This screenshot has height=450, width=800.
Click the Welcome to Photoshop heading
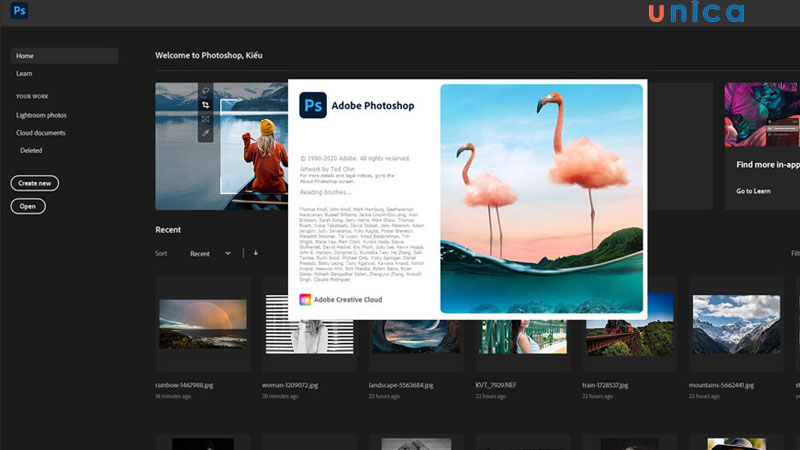pyautogui.click(x=209, y=55)
